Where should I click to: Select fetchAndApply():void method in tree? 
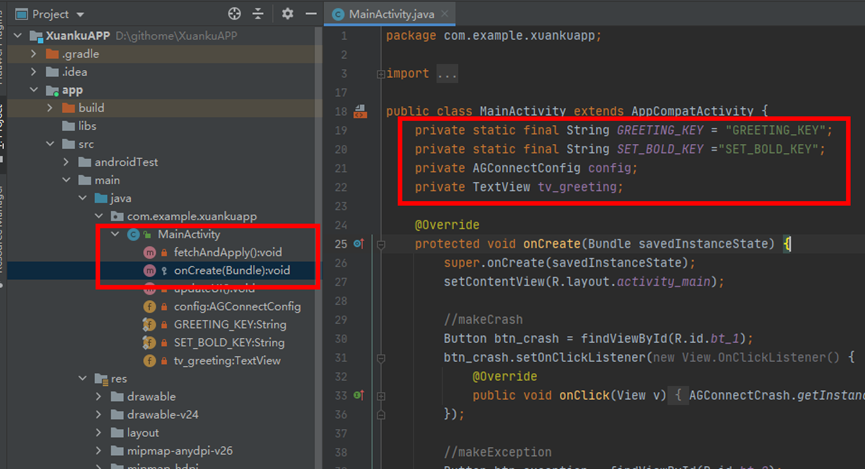[x=228, y=252]
